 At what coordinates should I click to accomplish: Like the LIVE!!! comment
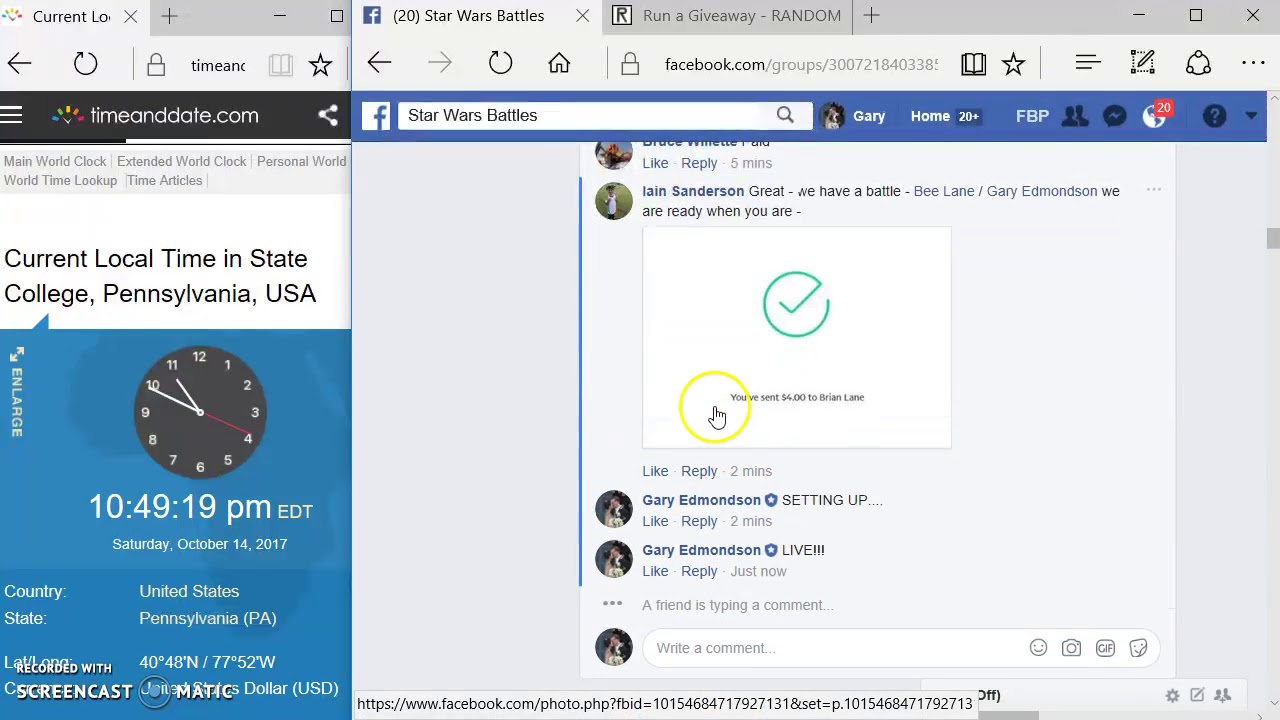pyautogui.click(x=655, y=571)
